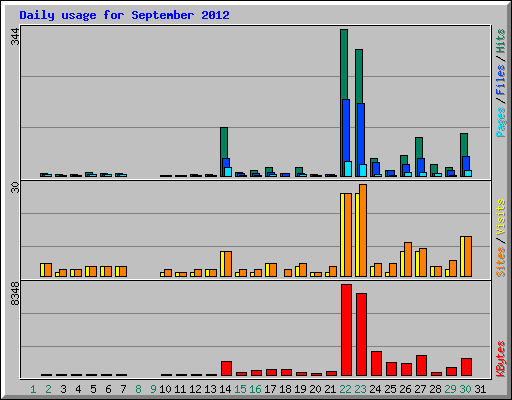Click day 1 on the x-axis

33,389
